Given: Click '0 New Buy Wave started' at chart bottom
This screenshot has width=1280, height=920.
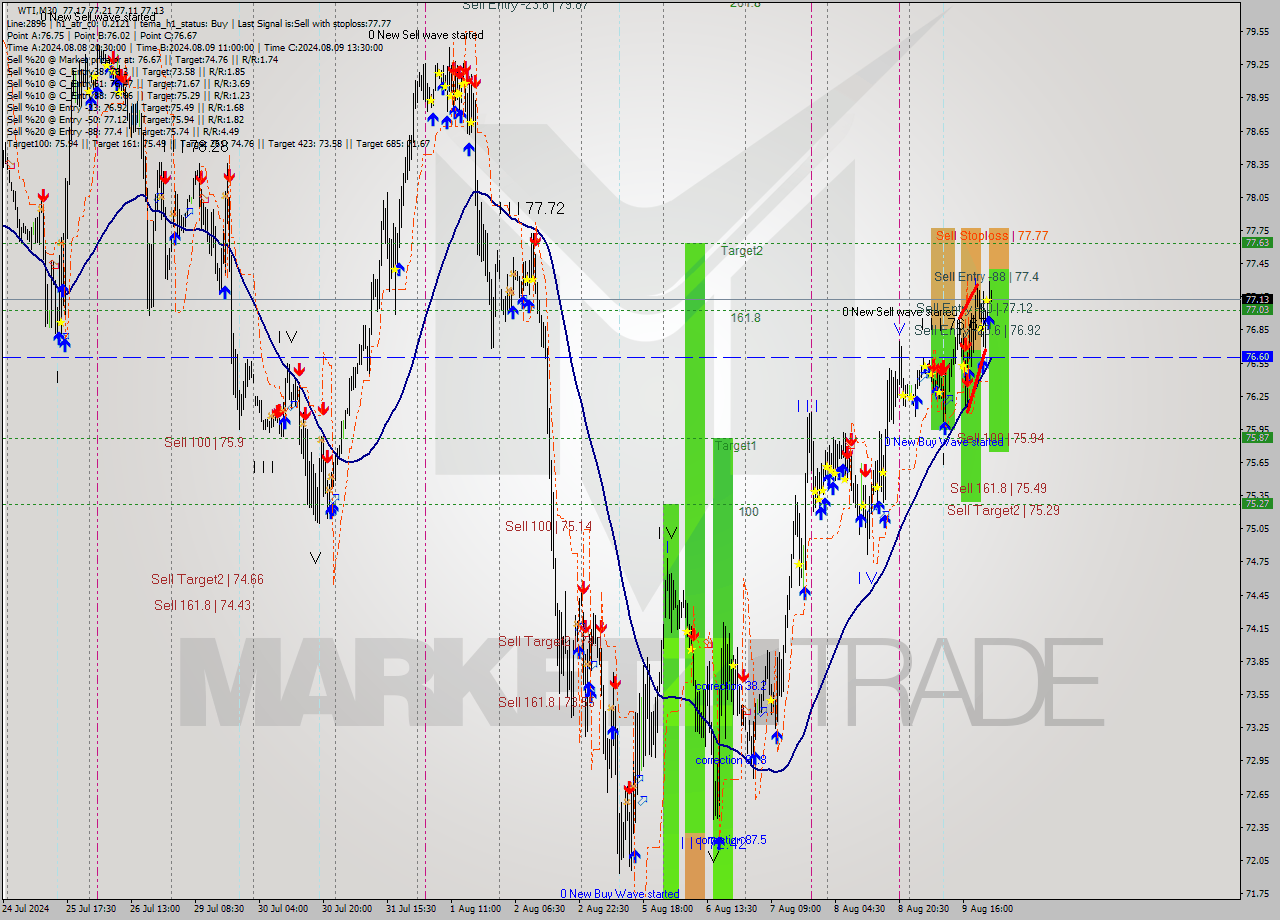Looking at the screenshot, I should coord(620,894).
